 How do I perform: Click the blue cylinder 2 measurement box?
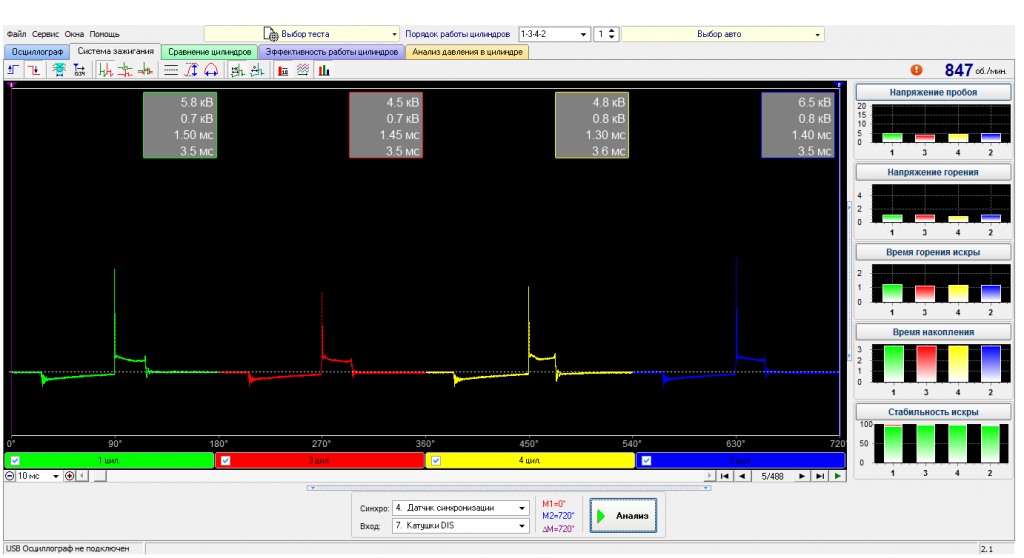(x=798, y=125)
